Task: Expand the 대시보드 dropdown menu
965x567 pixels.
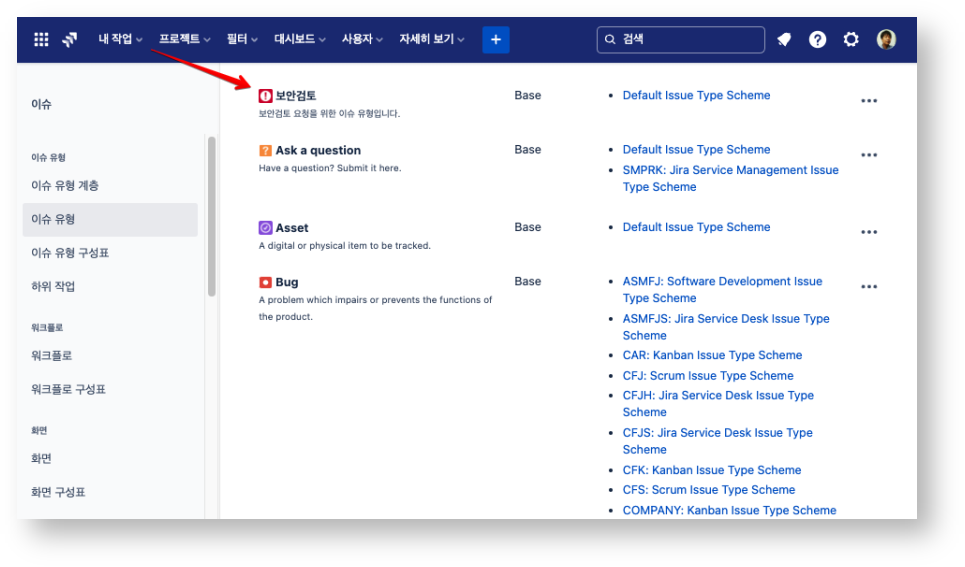Action: [x=300, y=40]
